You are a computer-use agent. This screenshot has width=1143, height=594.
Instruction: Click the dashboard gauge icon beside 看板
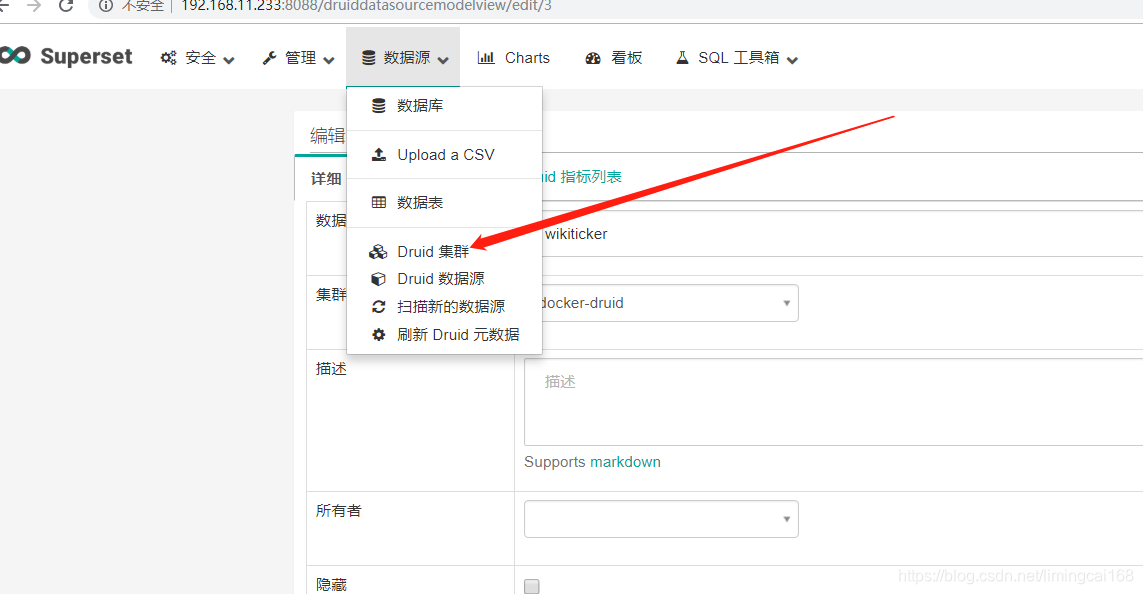(x=593, y=58)
